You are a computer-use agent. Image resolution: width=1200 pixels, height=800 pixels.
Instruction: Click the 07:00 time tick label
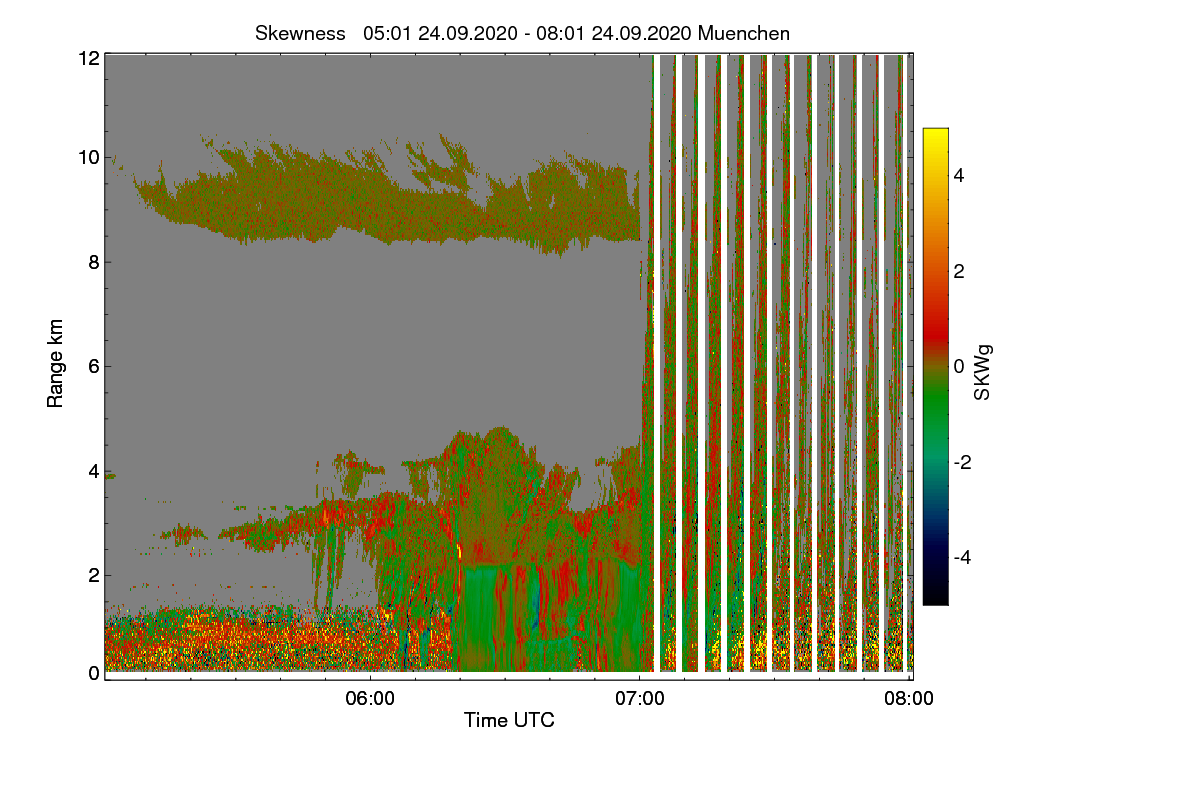640,699
